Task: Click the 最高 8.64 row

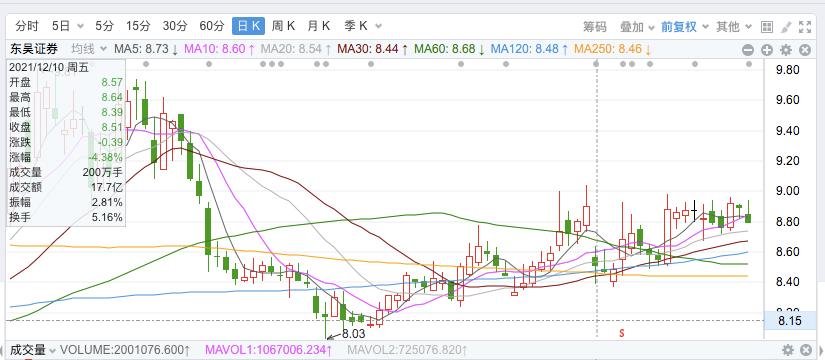Action: pos(66,97)
